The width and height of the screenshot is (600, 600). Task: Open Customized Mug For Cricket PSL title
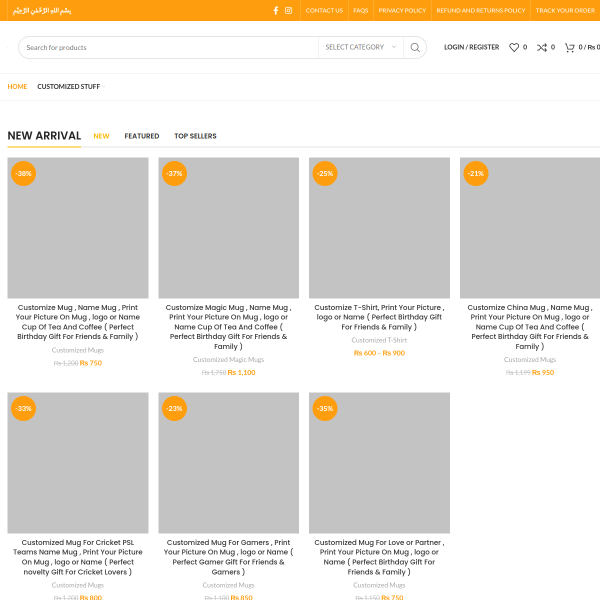click(78, 557)
